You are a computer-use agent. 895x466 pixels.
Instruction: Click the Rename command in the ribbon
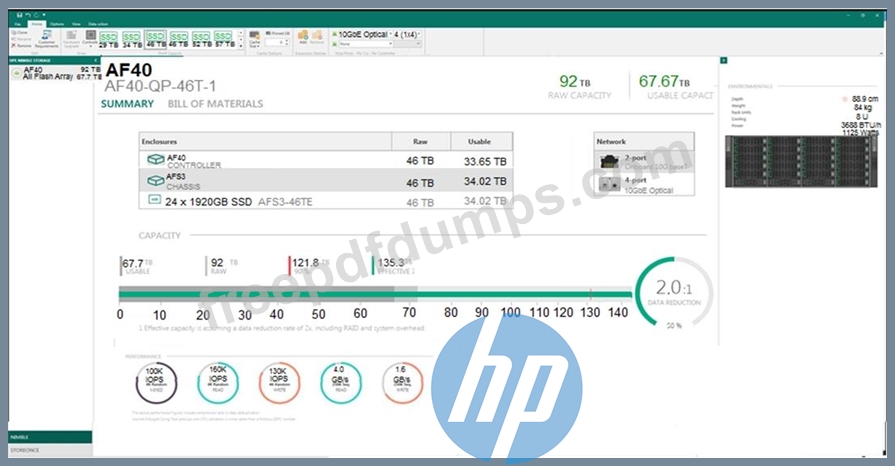21,39
